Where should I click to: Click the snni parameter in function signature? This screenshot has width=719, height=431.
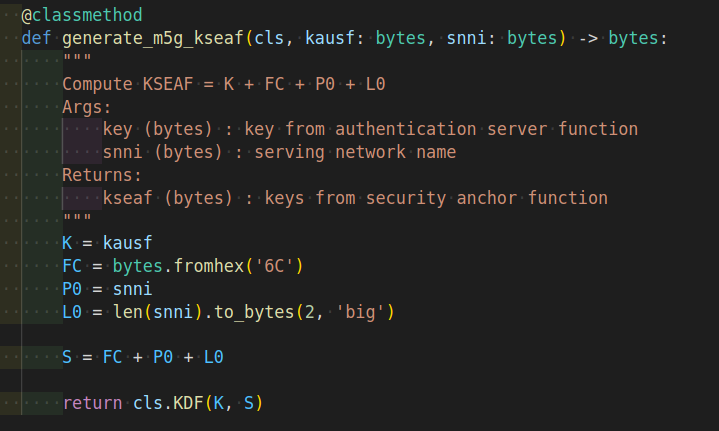point(466,38)
